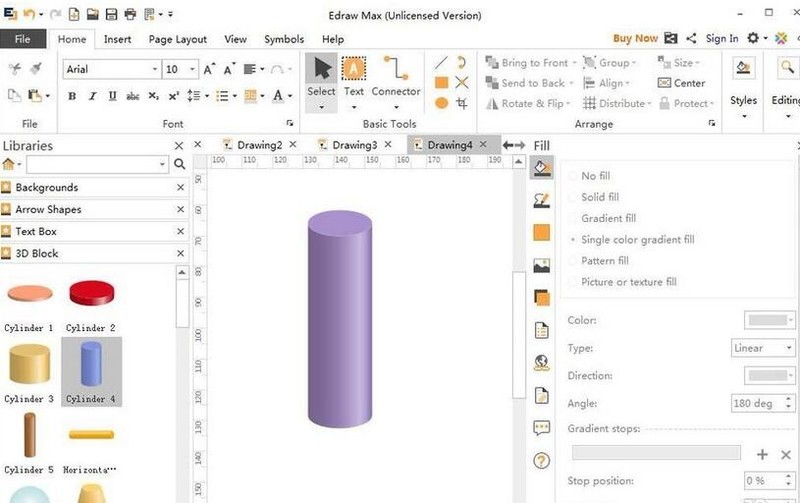Choose the Select pointer tool

pyautogui.click(x=321, y=82)
